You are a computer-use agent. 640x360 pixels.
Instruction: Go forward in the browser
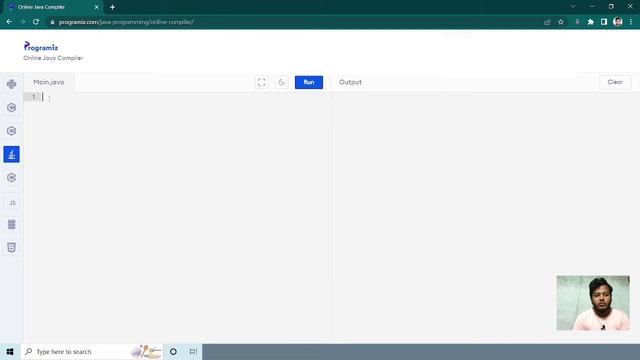tap(22, 22)
